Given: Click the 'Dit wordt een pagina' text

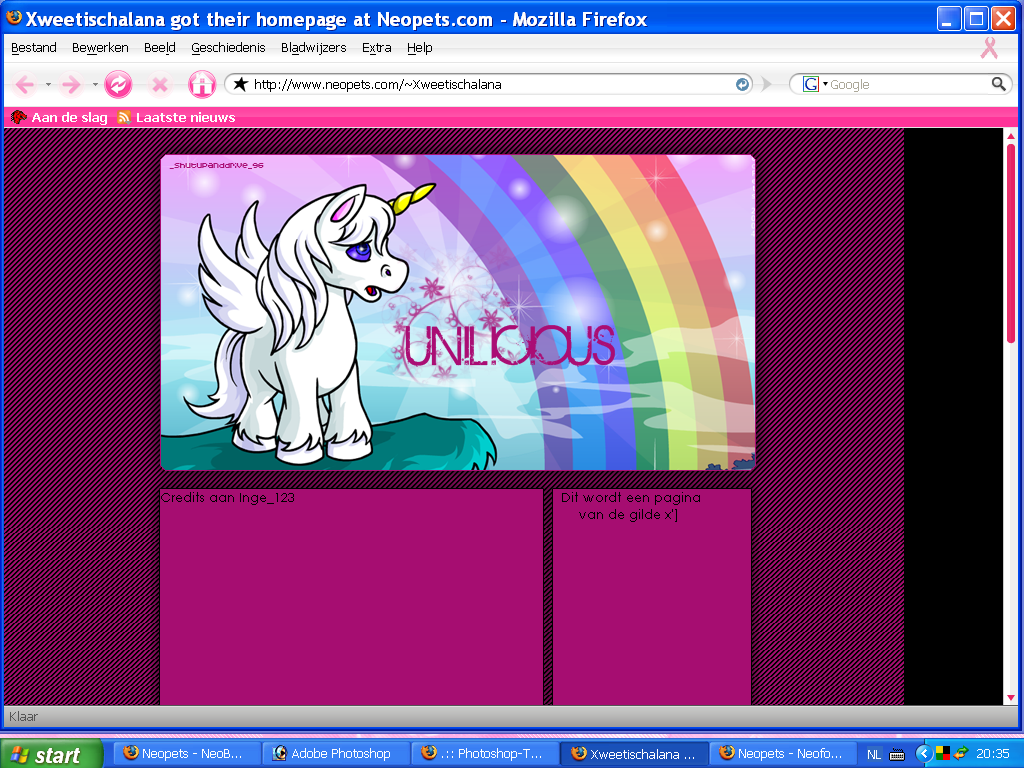Looking at the screenshot, I should (631, 498).
